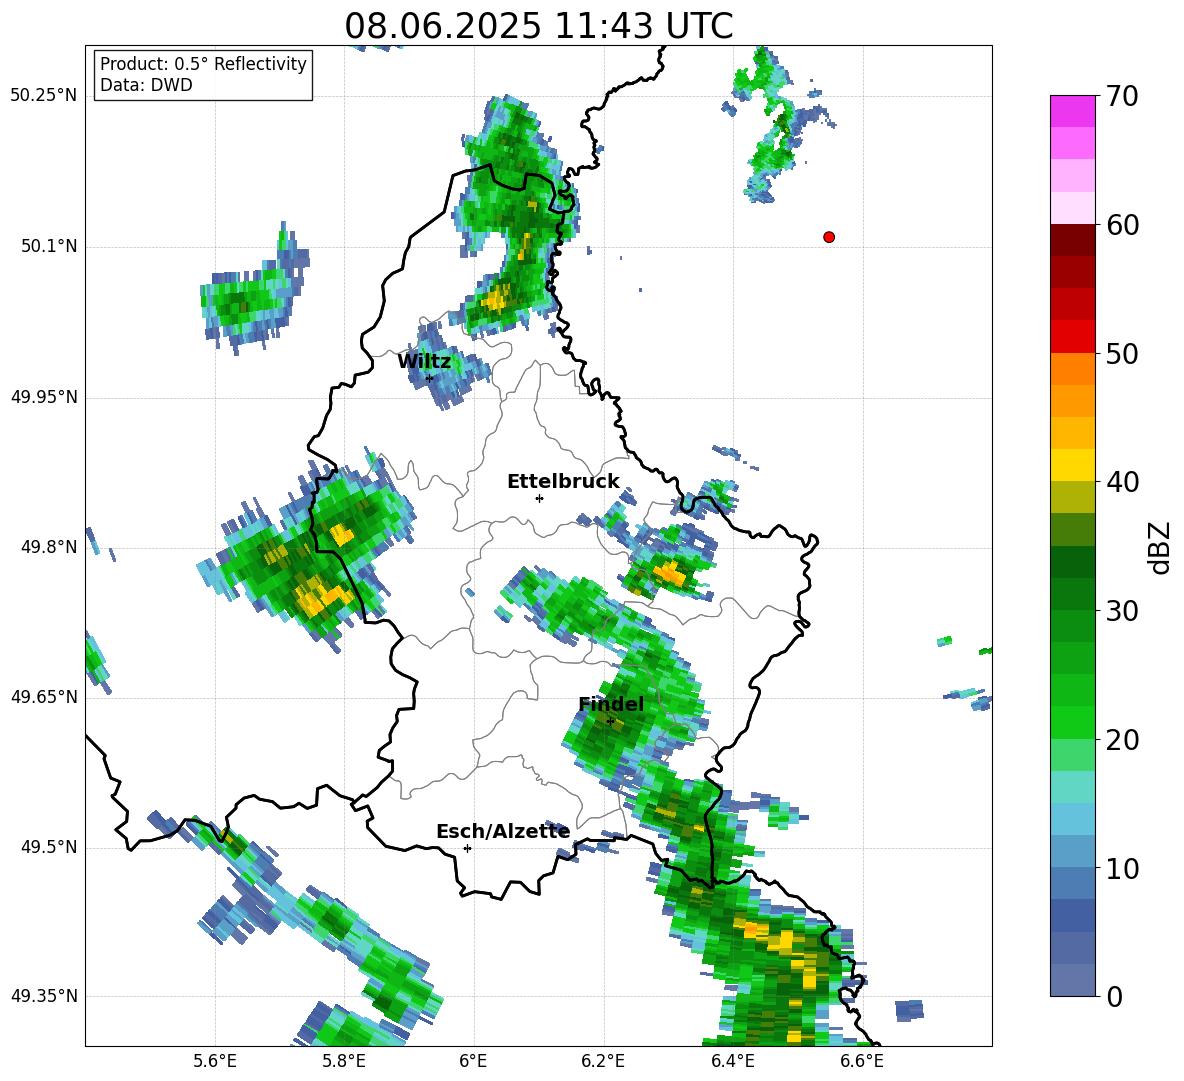Click the Wiltz city label

point(424,362)
